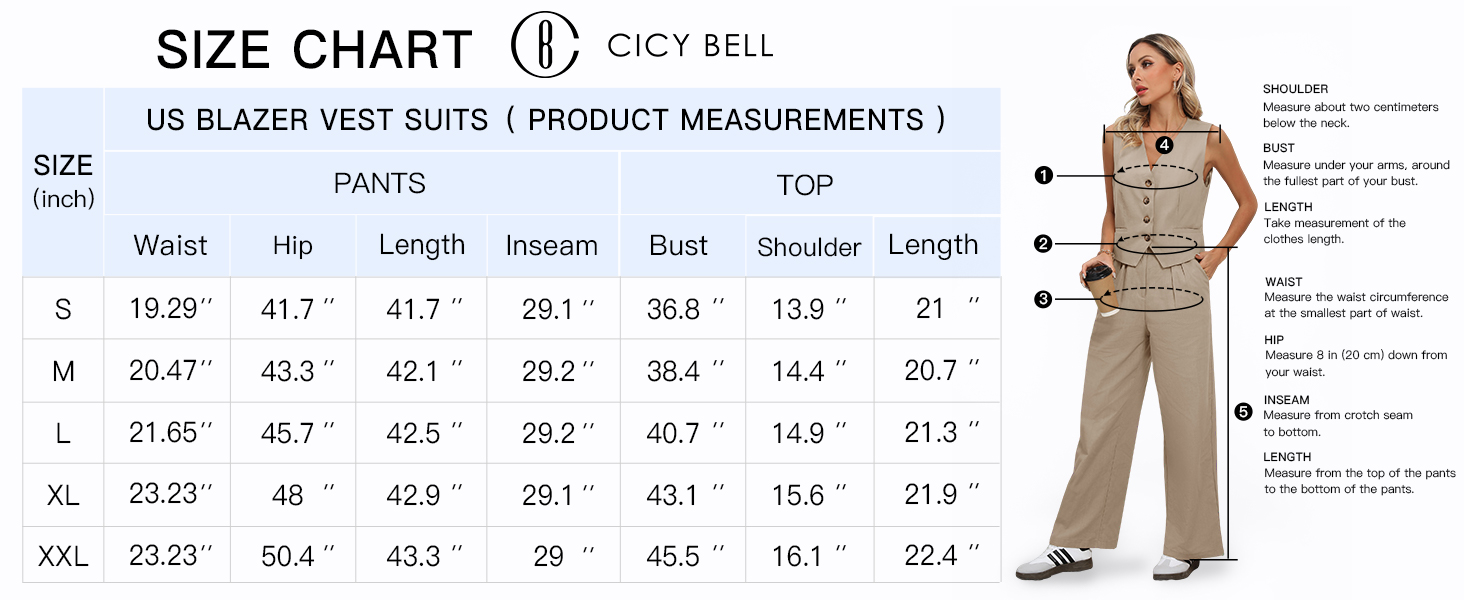Viewport: 1464px width, 600px height.
Task: Click the Shoulder column header
Action: [x=809, y=248]
